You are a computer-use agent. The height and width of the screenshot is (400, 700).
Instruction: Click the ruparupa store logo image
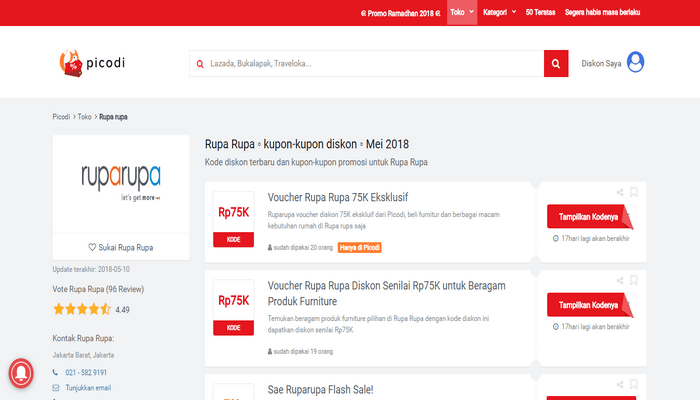121,183
